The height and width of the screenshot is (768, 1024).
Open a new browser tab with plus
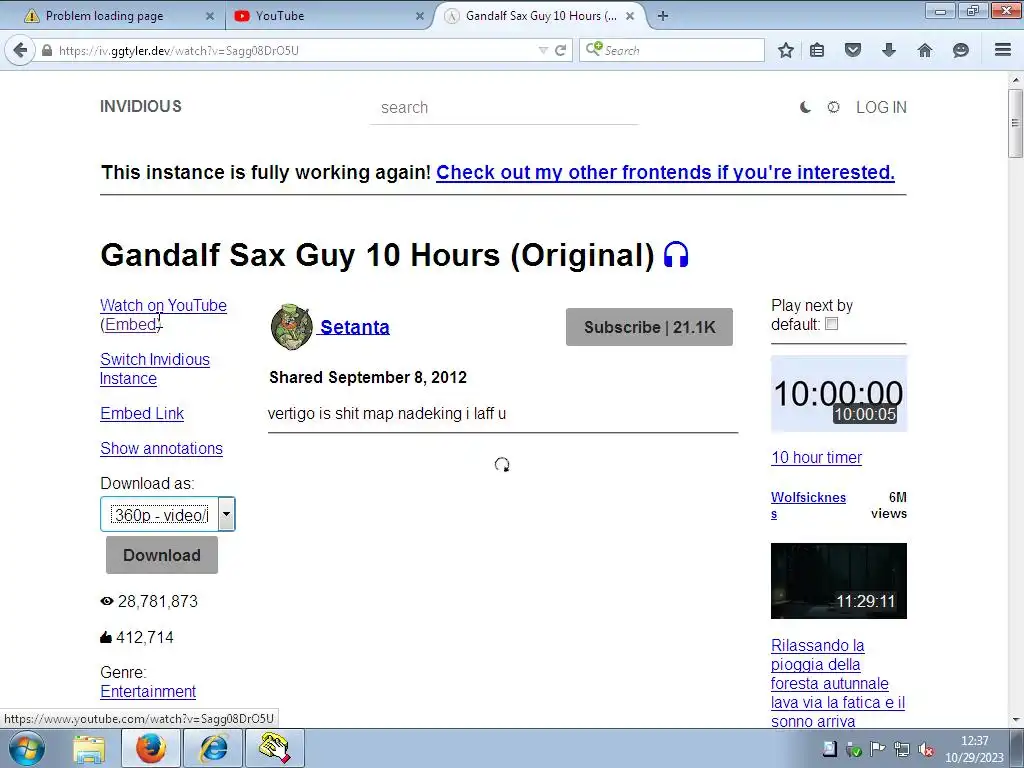[663, 16]
